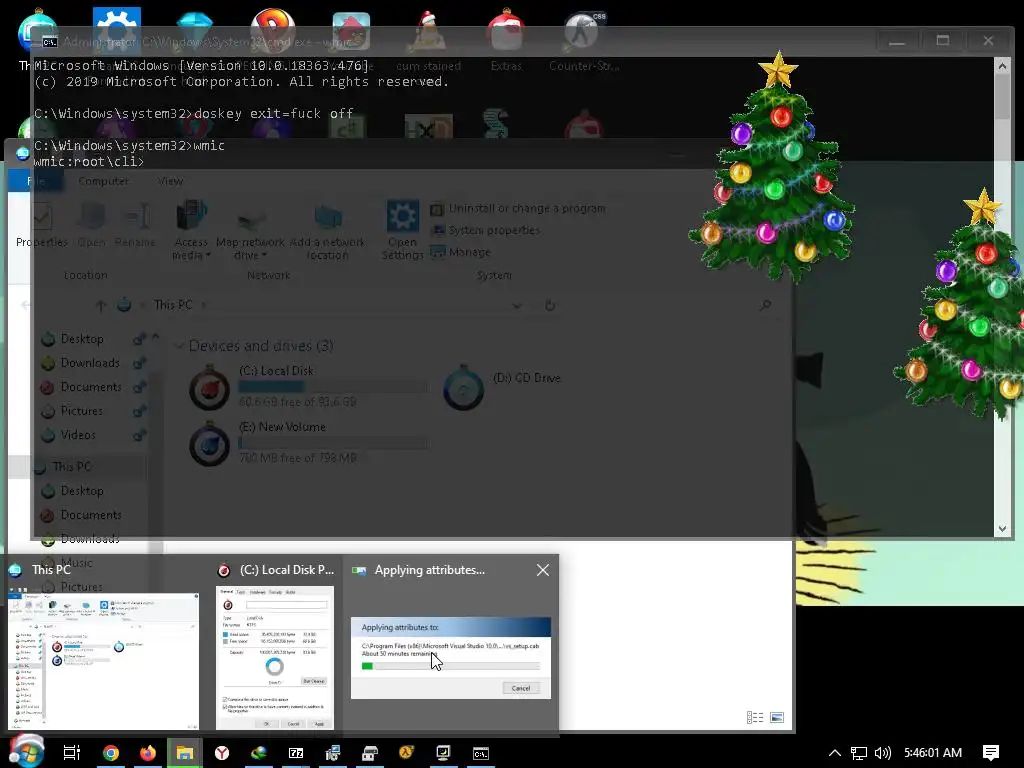This screenshot has height=768, width=1024.
Task: Click the File Explorer taskbar icon
Action: (x=185, y=753)
